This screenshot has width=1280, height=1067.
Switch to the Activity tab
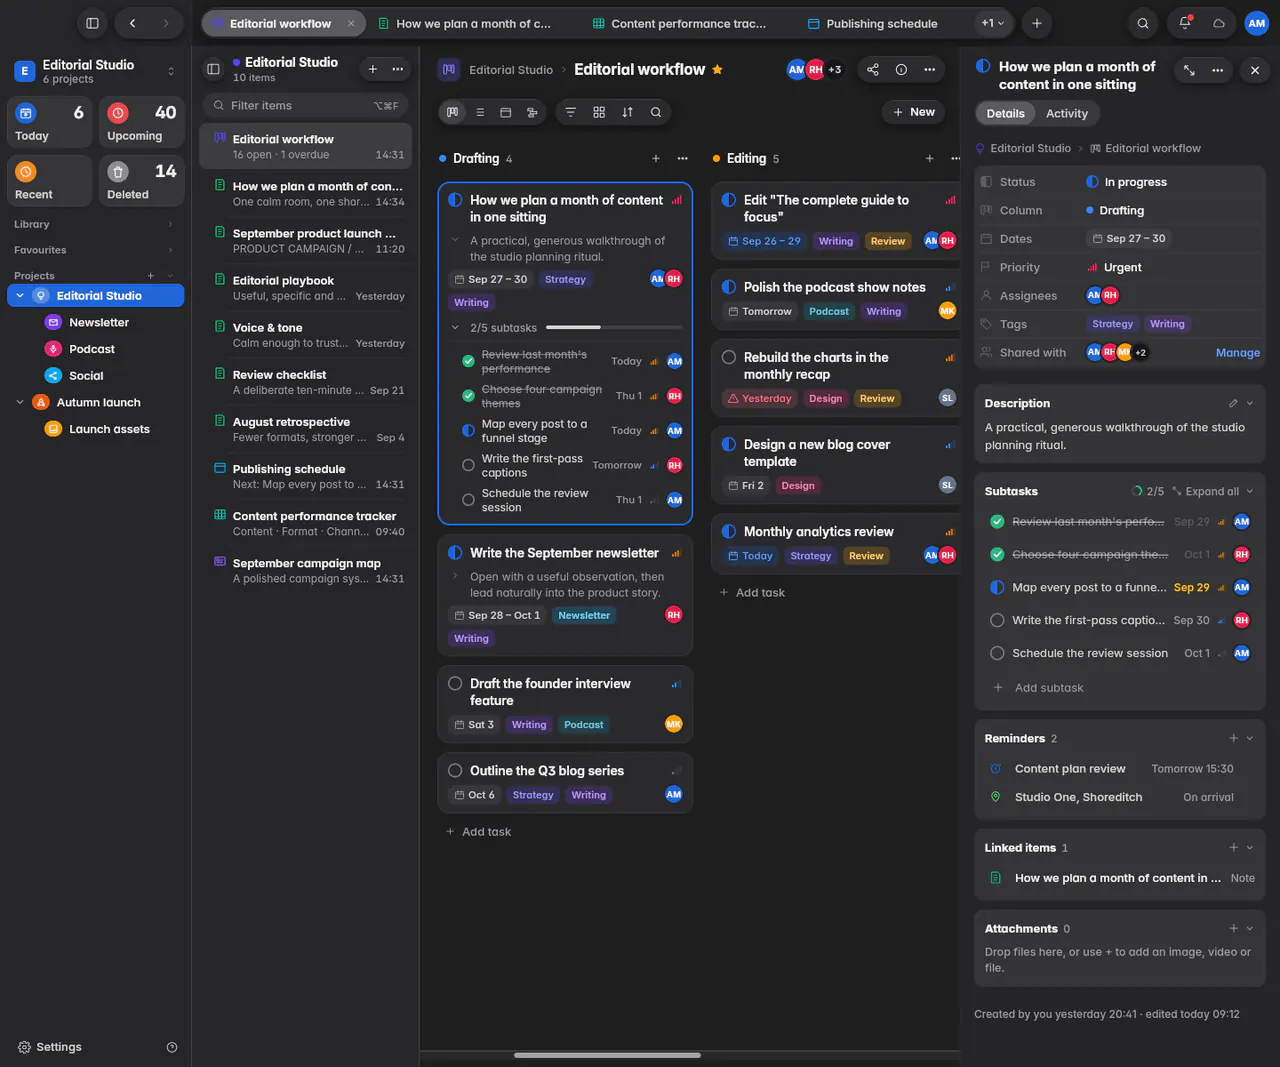[x=1067, y=114]
